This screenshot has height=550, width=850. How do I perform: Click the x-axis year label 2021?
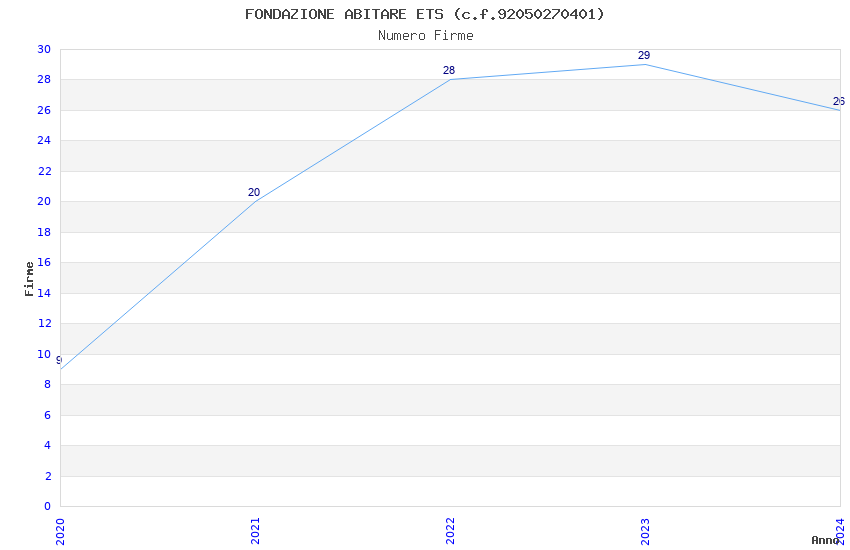pyautogui.click(x=255, y=532)
